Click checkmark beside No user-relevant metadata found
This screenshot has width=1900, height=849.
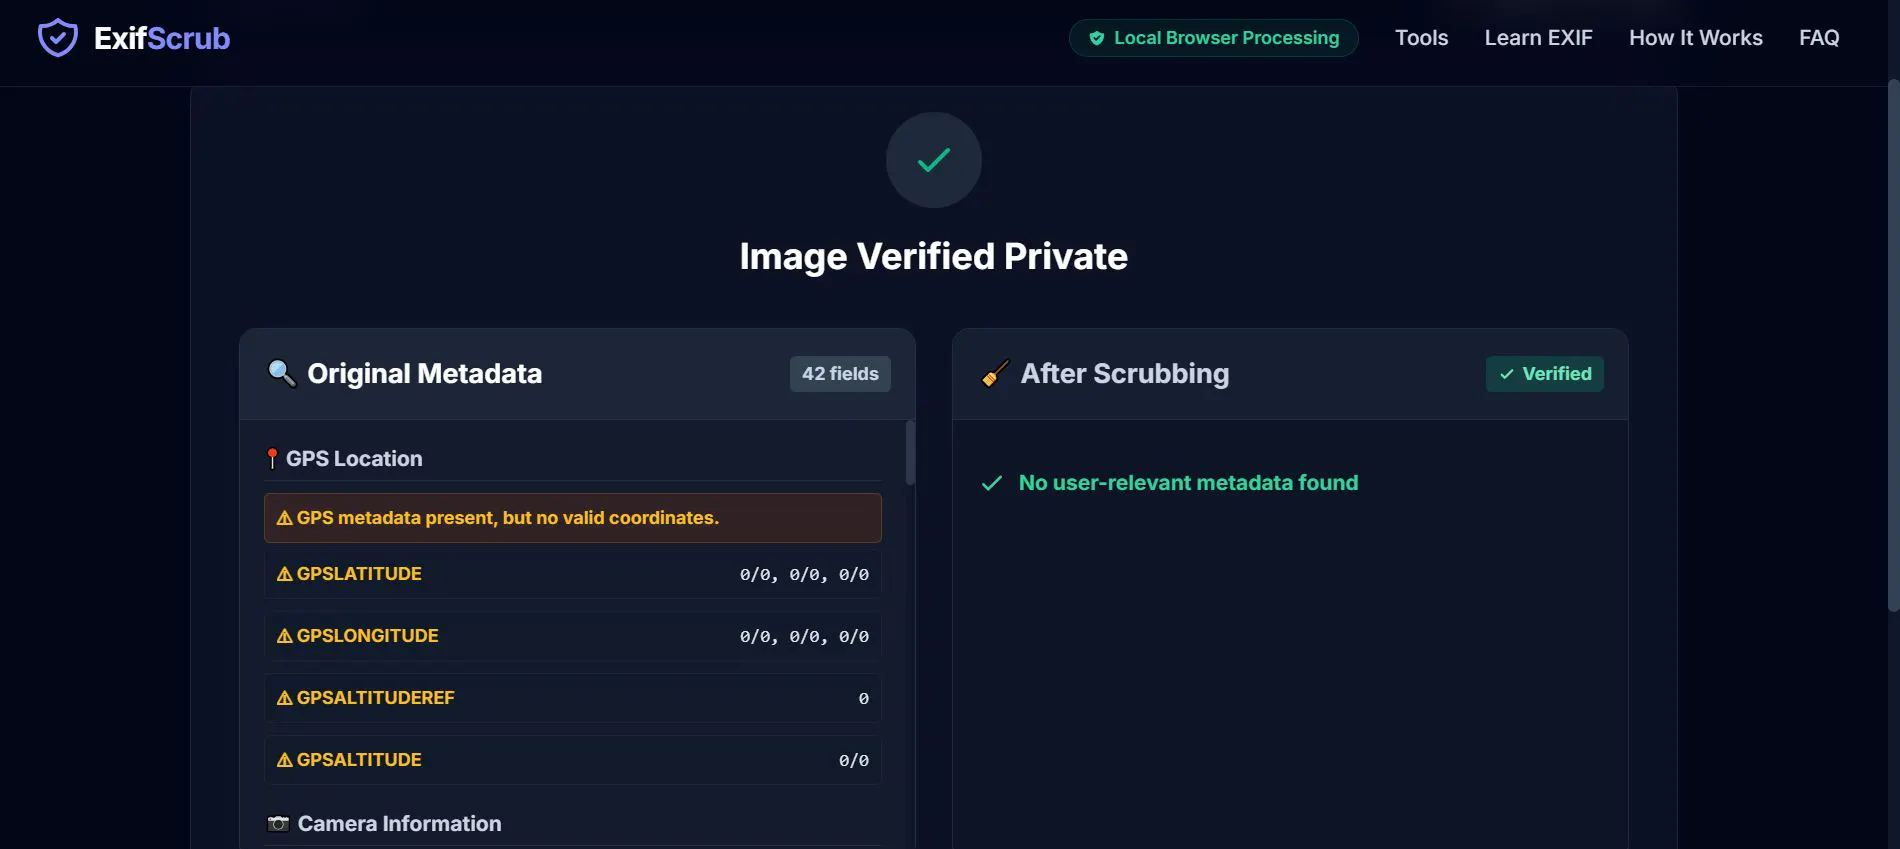pos(992,483)
